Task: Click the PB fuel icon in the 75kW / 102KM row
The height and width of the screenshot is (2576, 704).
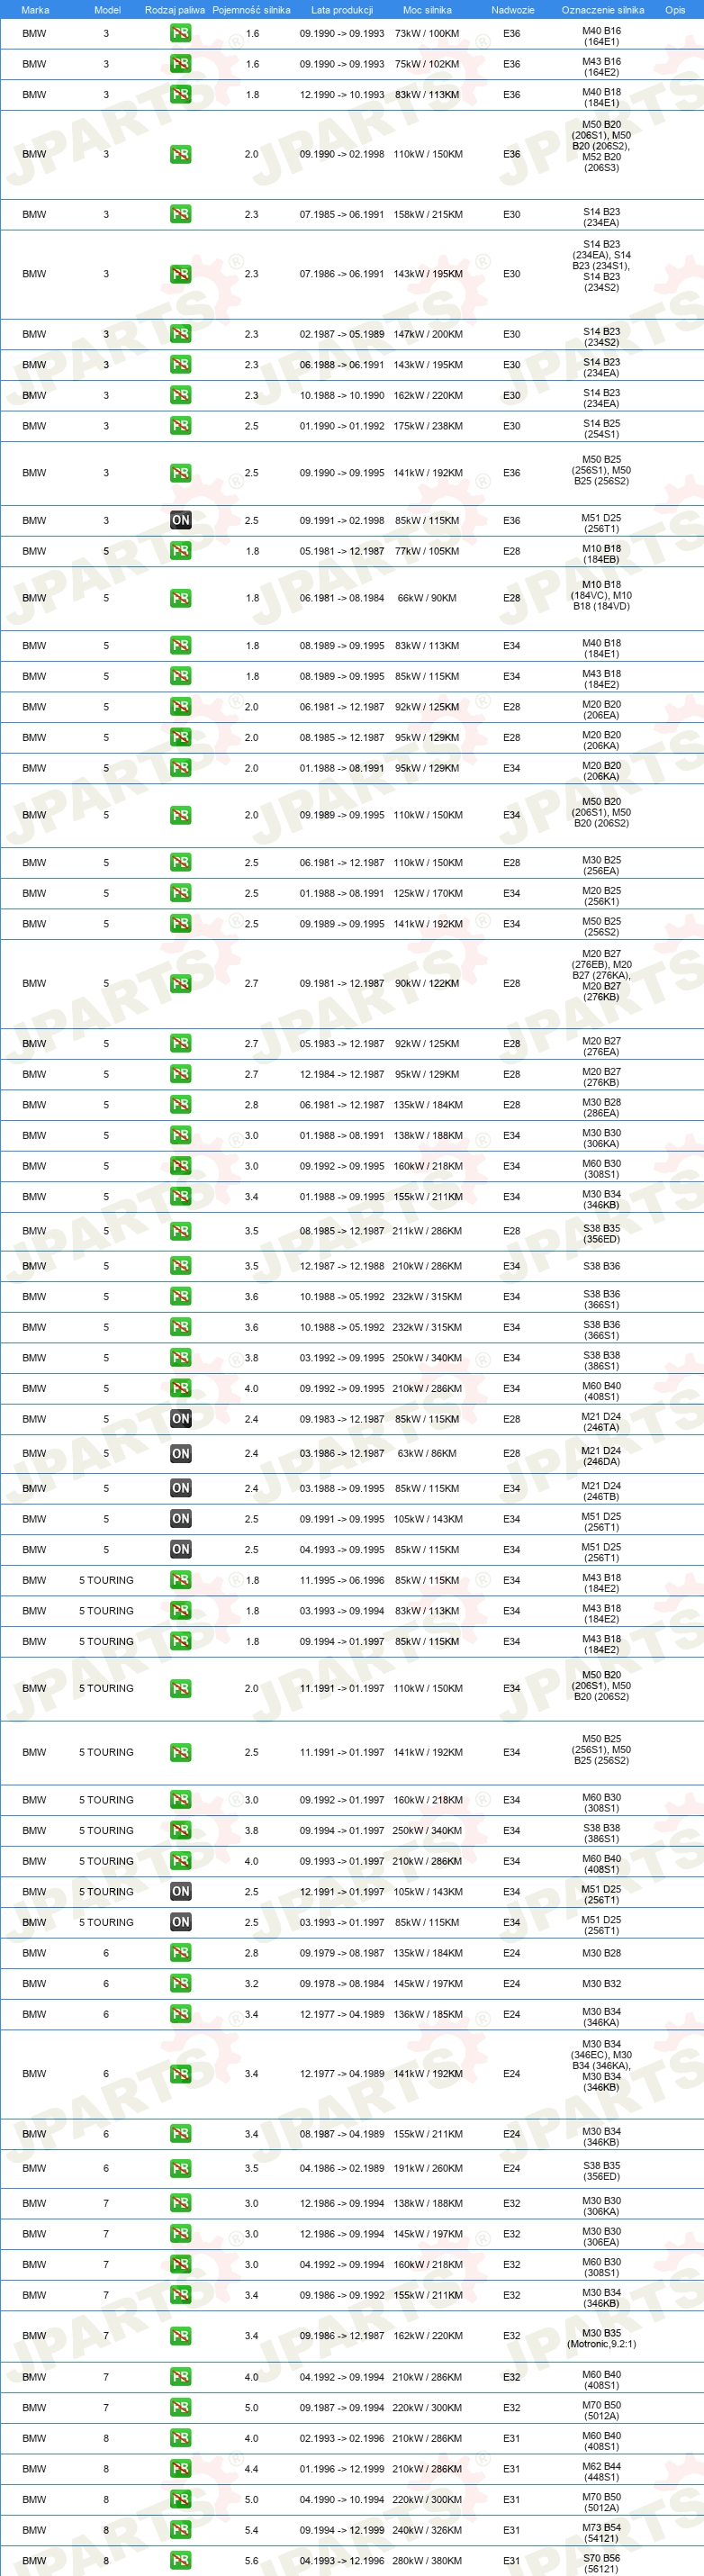Action: pos(180,64)
